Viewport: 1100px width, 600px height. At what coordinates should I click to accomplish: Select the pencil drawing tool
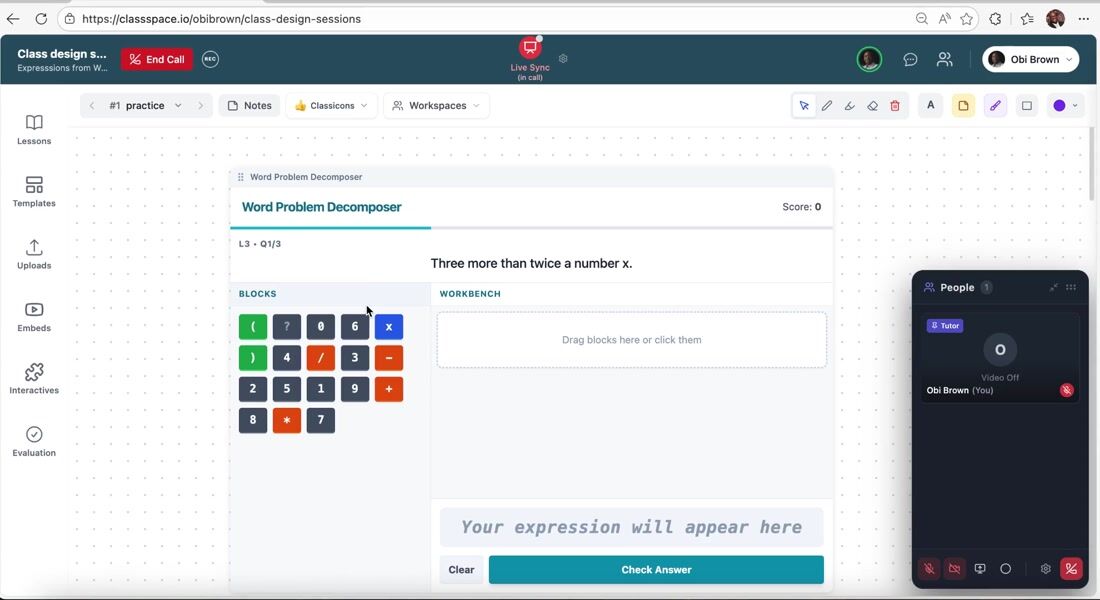827,106
